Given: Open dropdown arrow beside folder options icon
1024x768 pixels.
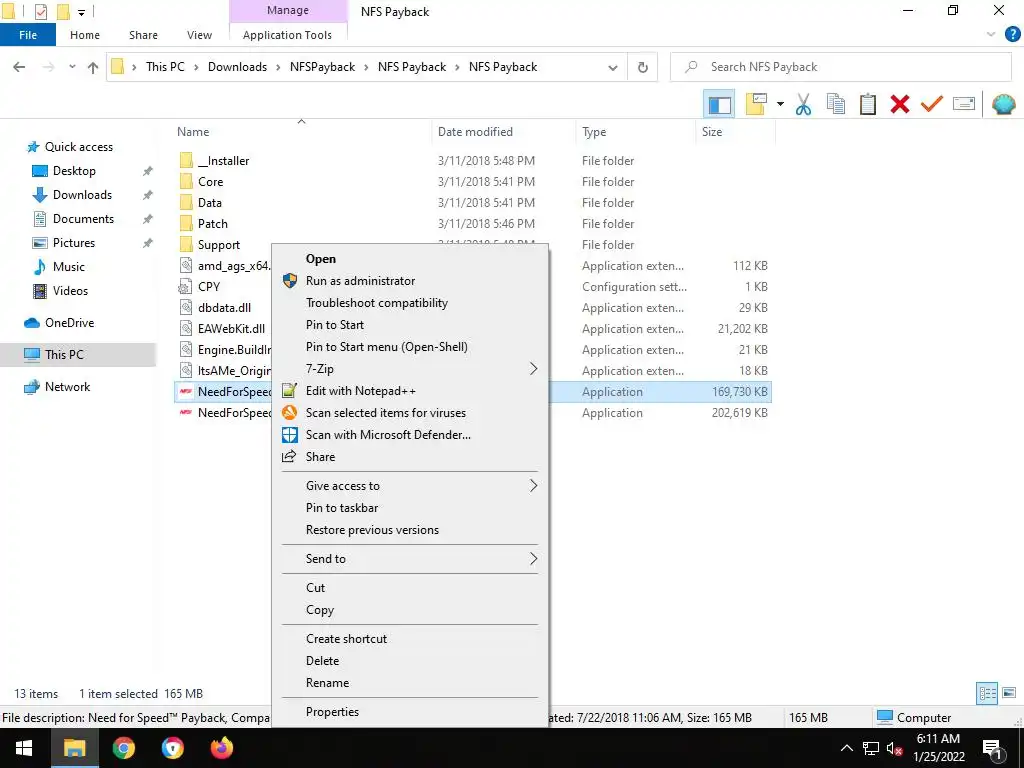Looking at the screenshot, I should pyautogui.click(x=780, y=104).
